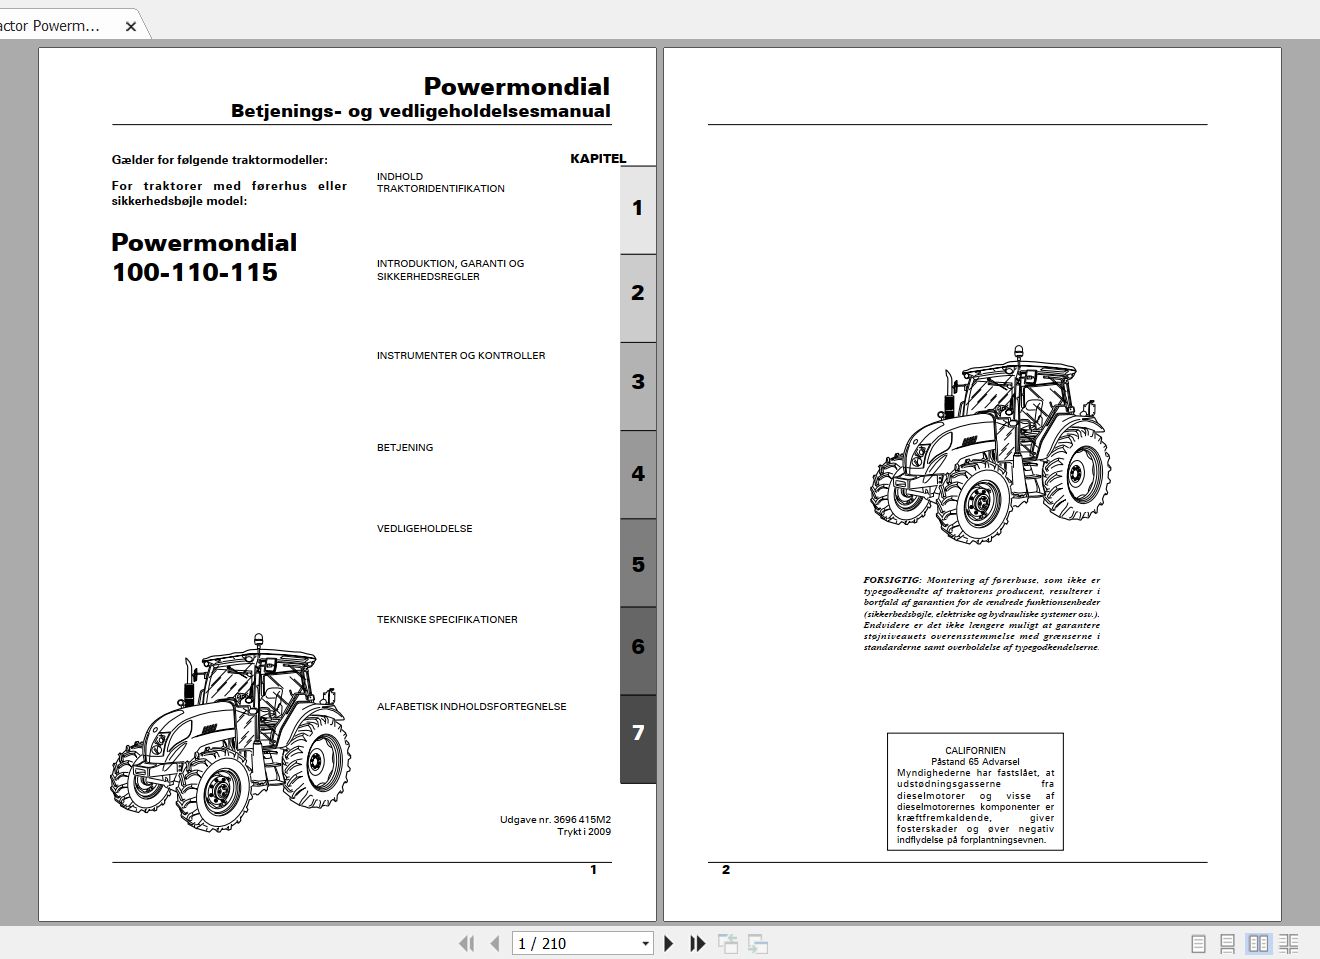Click chapter tab 3

coord(638,385)
